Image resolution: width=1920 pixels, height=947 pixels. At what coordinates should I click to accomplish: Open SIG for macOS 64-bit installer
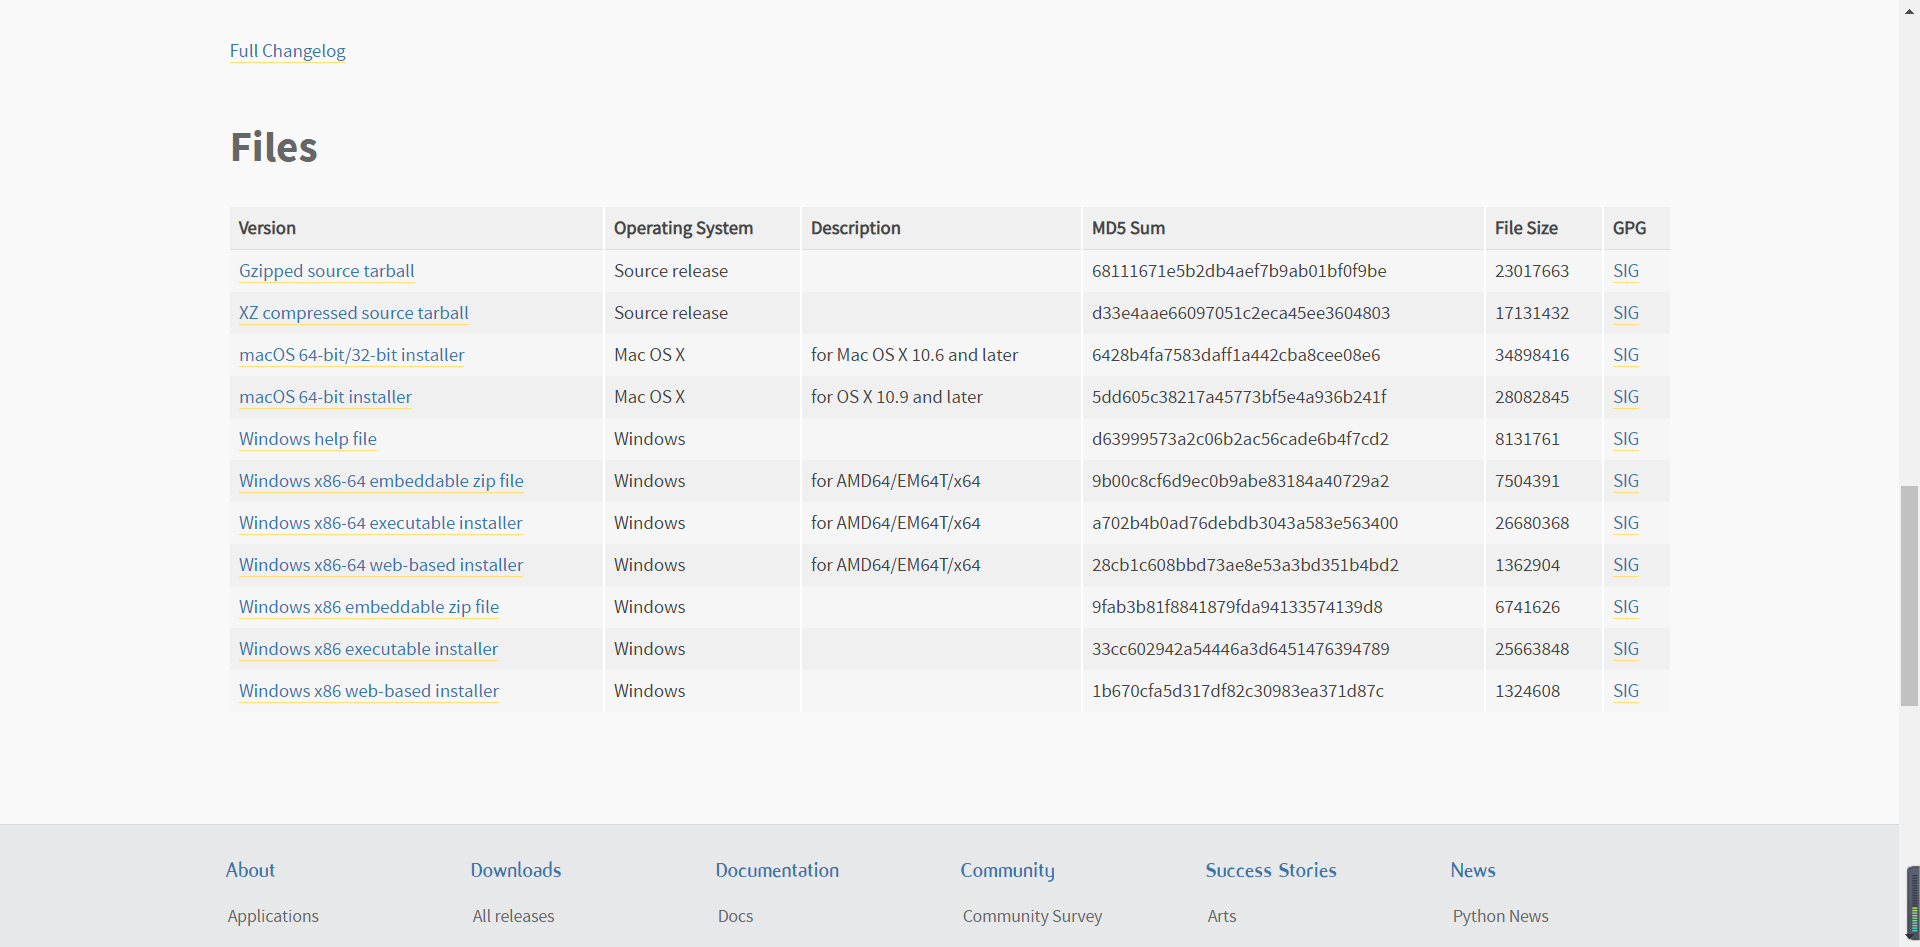coord(1625,397)
